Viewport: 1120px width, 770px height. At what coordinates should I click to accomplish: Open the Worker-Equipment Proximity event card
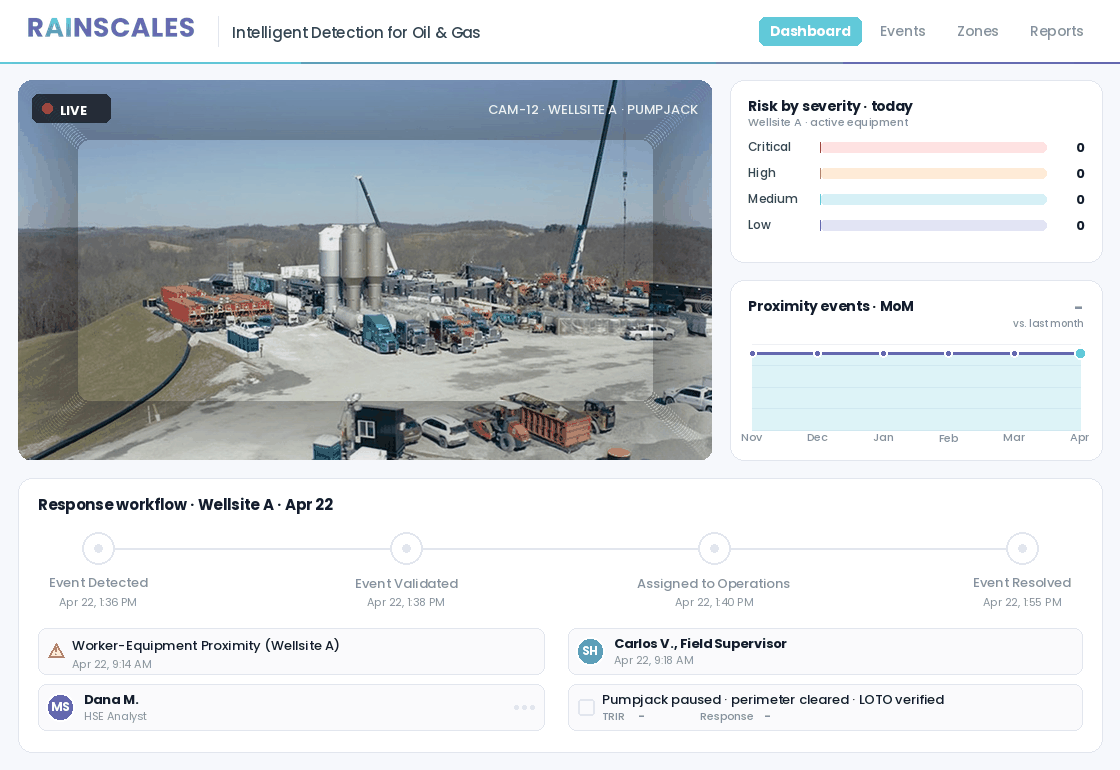(x=291, y=652)
